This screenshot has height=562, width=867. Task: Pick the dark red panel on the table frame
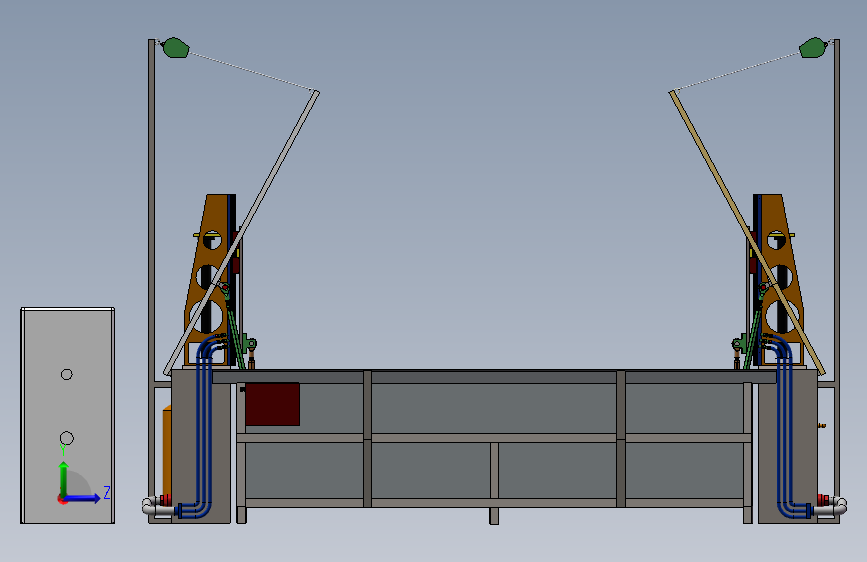(x=272, y=404)
